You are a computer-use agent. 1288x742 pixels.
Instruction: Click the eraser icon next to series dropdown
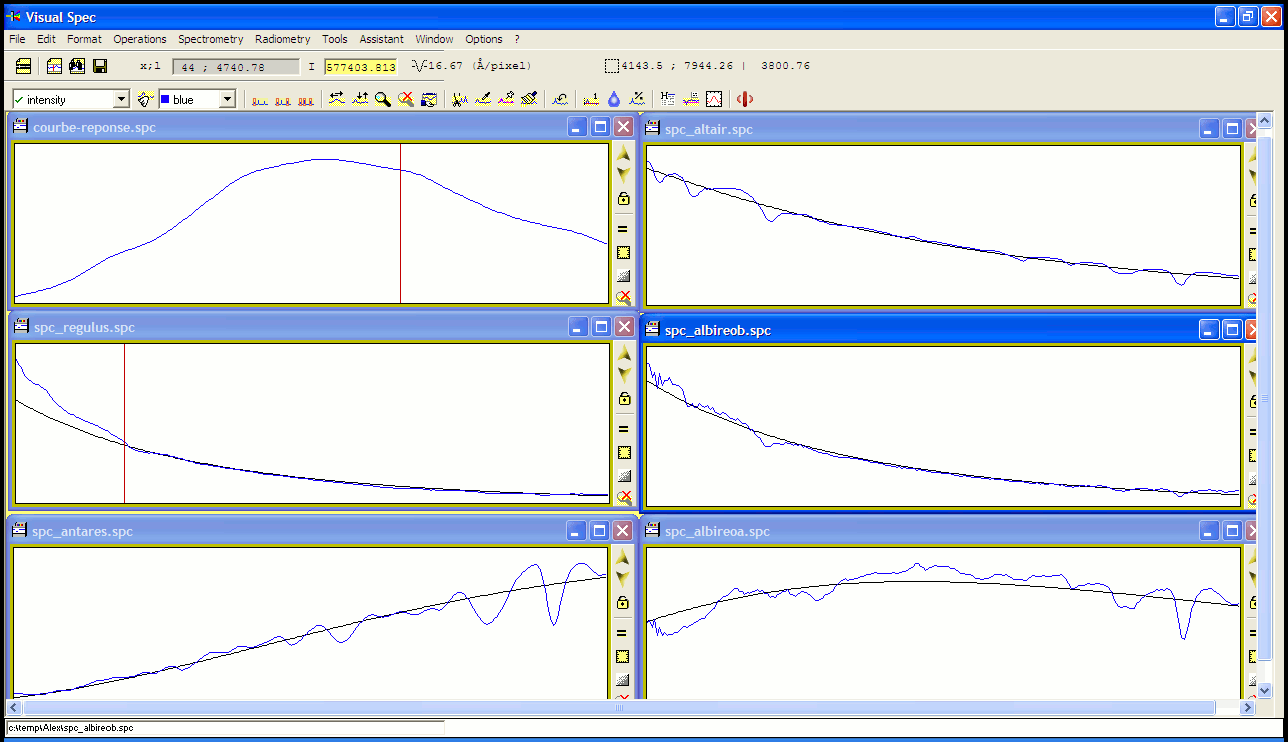pos(145,99)
